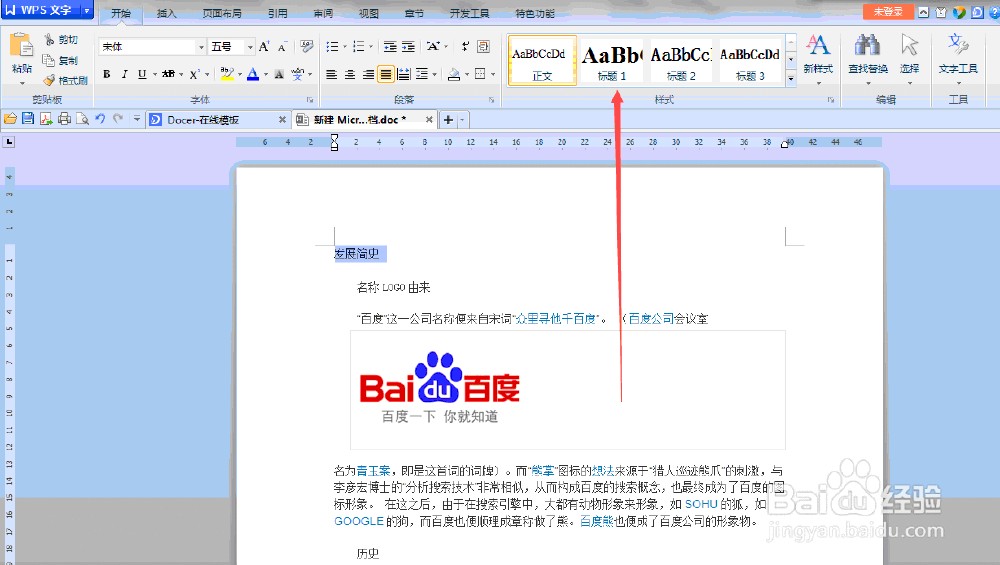Toggle superscript X² formatting

pos(195,74)
